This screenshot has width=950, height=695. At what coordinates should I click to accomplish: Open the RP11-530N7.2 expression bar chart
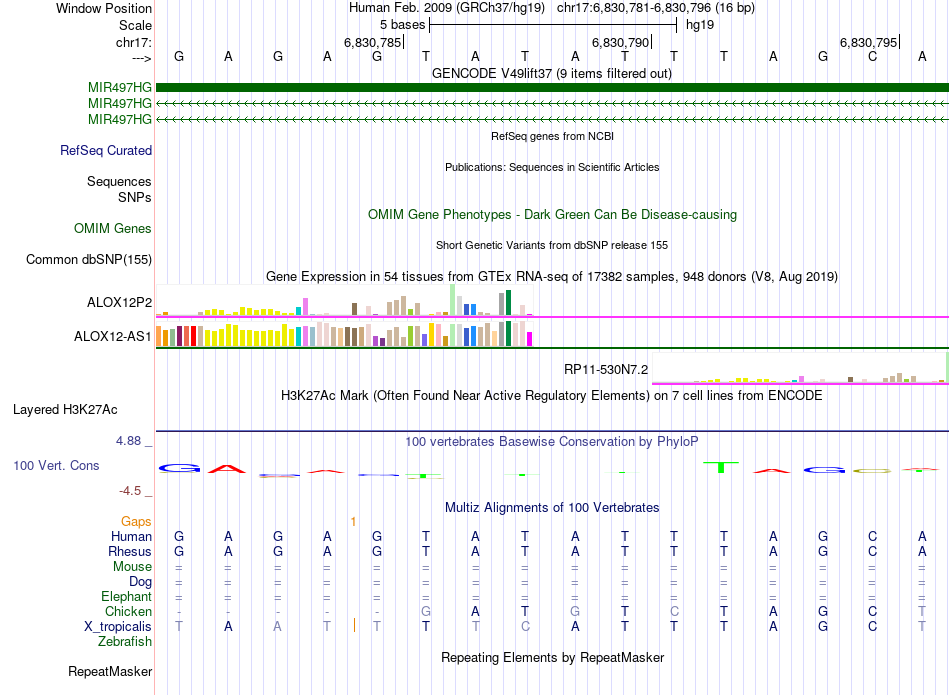[800, 368]
